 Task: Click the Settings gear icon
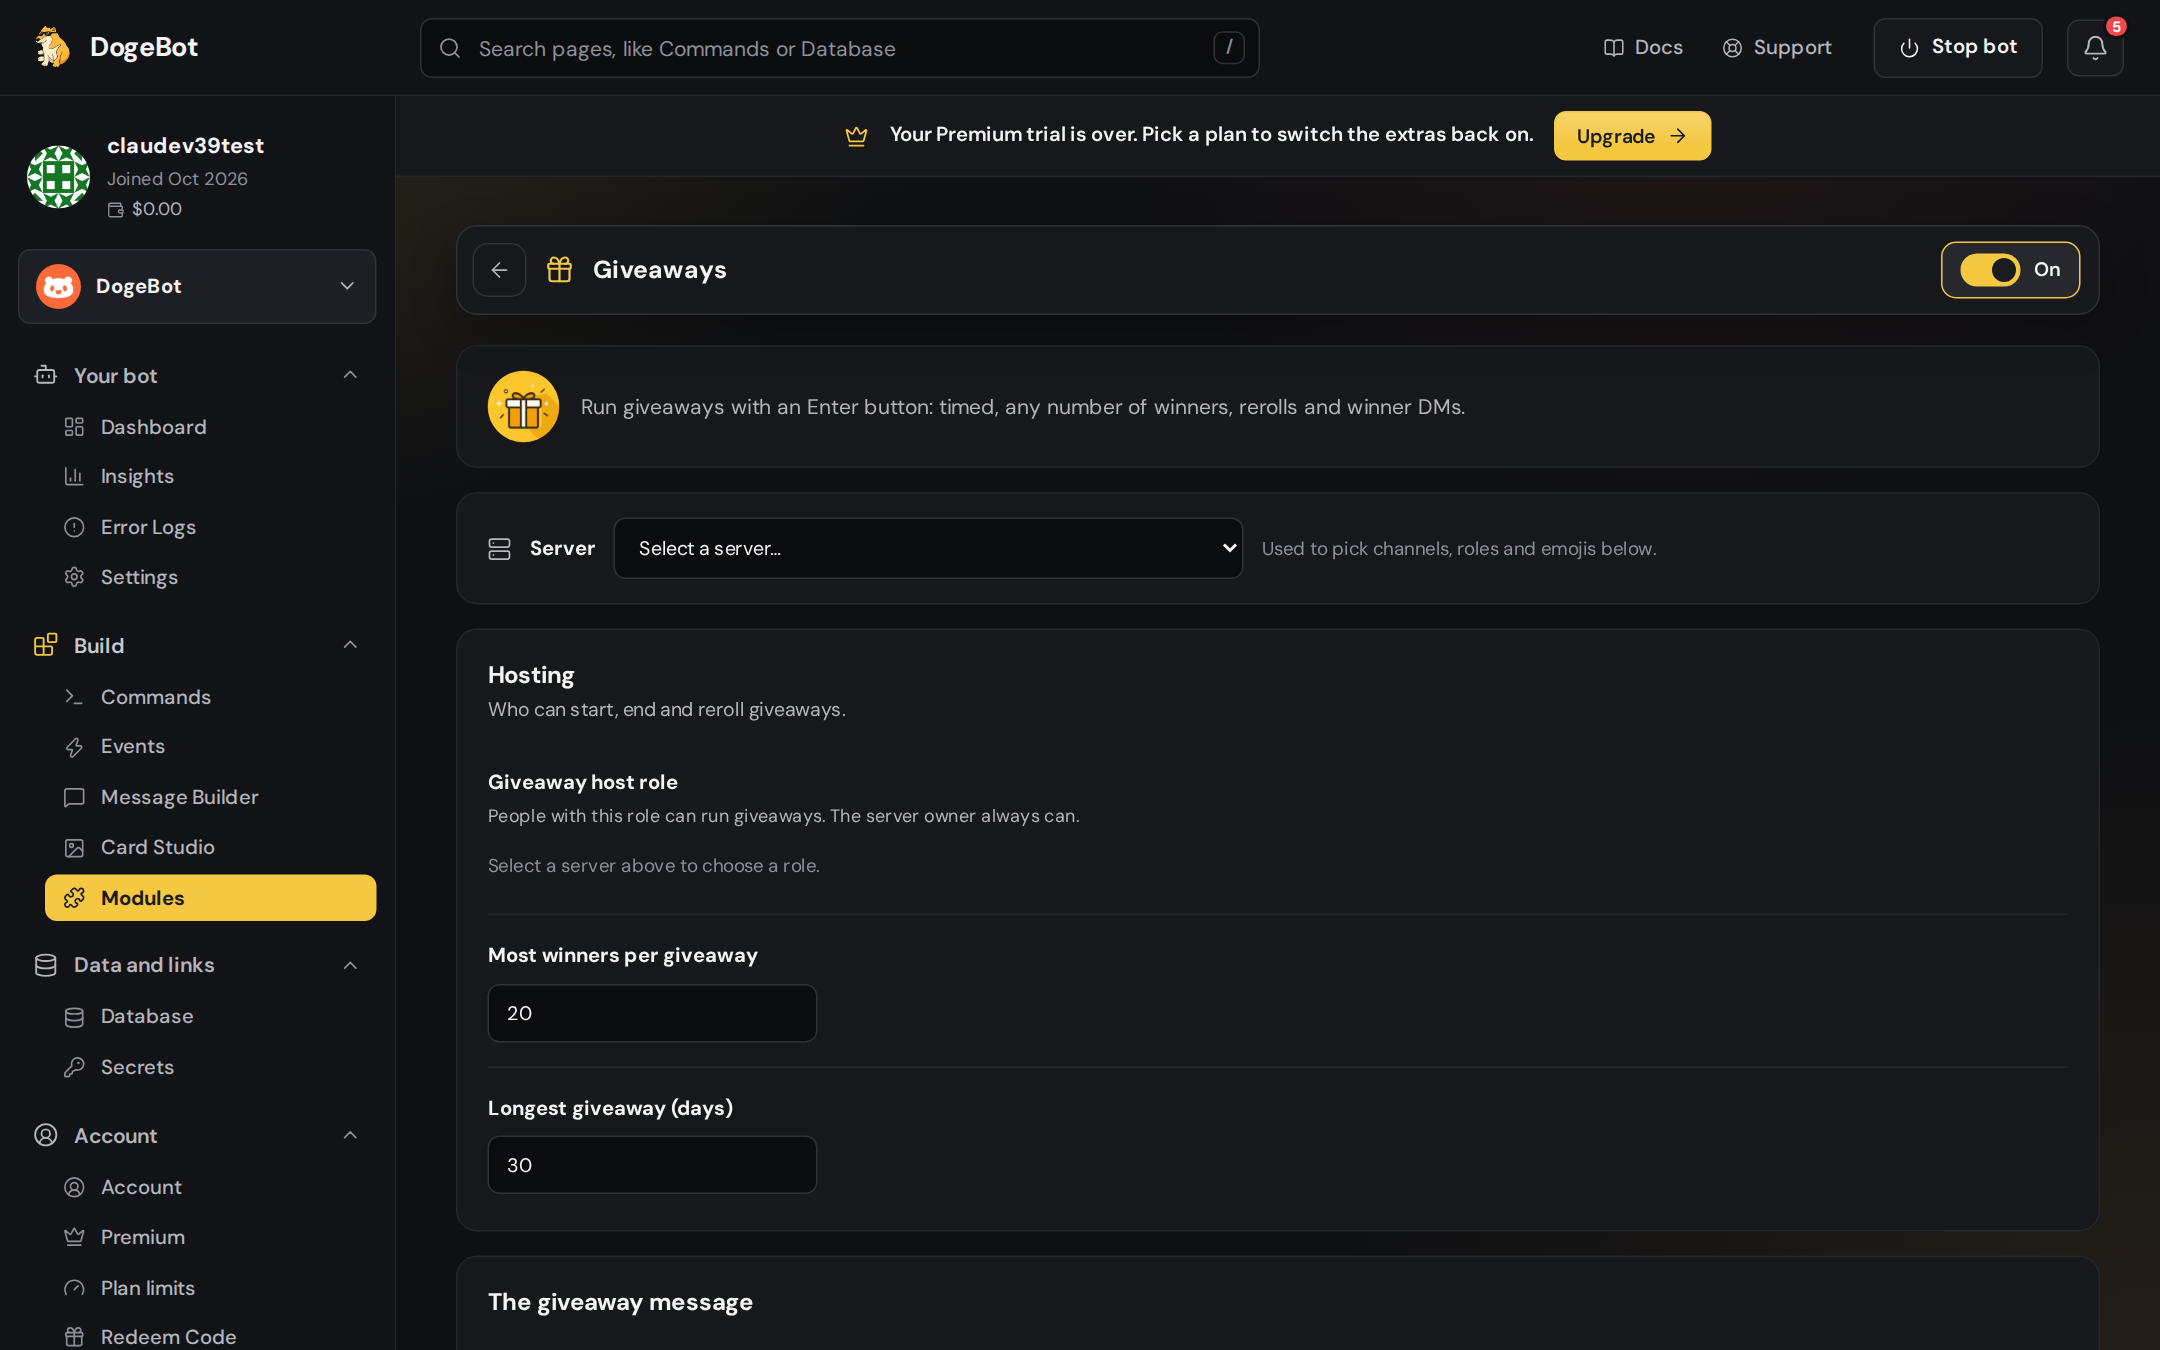(74, 577)
